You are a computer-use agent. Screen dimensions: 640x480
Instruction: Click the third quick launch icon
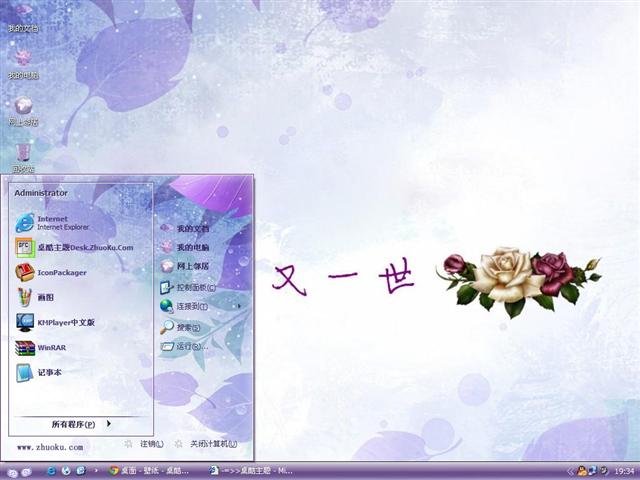click(x=80, y=471)
